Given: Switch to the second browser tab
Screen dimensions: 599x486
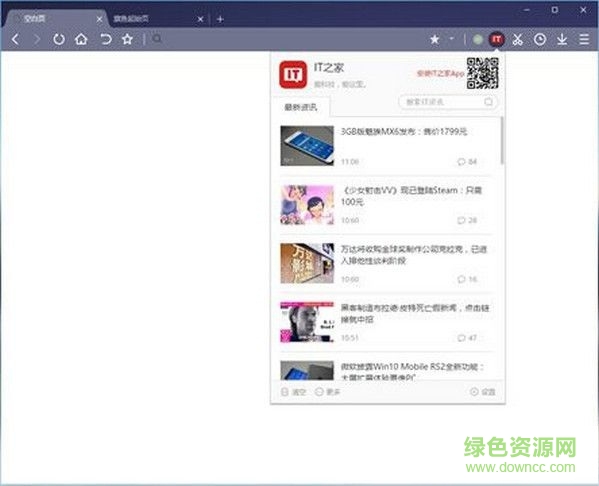Looking at the screenshot, I should 157,18.
